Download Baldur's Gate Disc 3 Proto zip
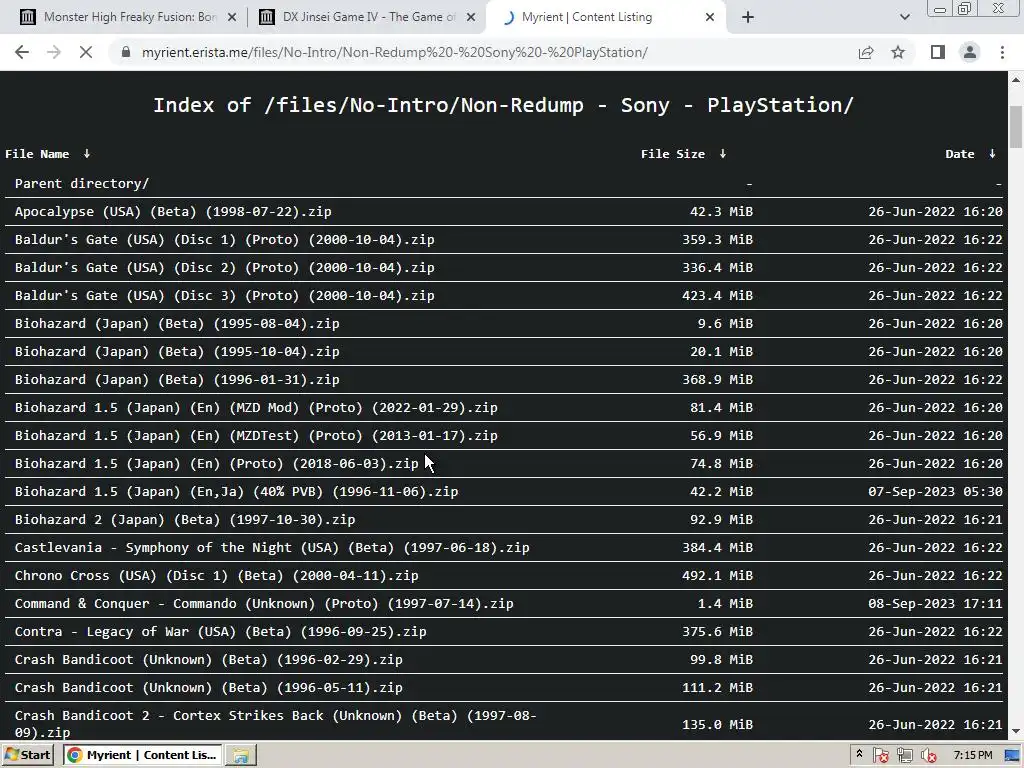 [225, 296]
